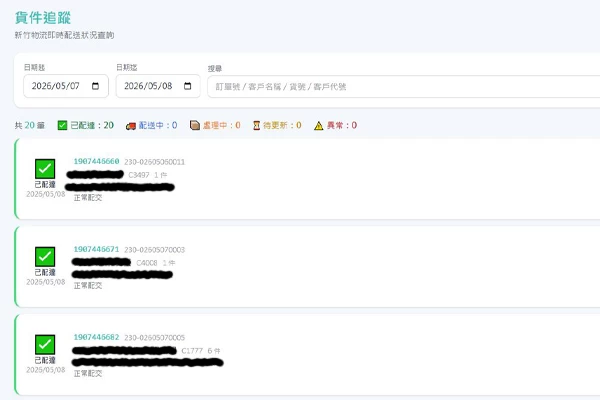This screenshot has width=600, height=400.
Task: Click the subtitle under 貨件追蹤
Action: click(x=64, y=35)
